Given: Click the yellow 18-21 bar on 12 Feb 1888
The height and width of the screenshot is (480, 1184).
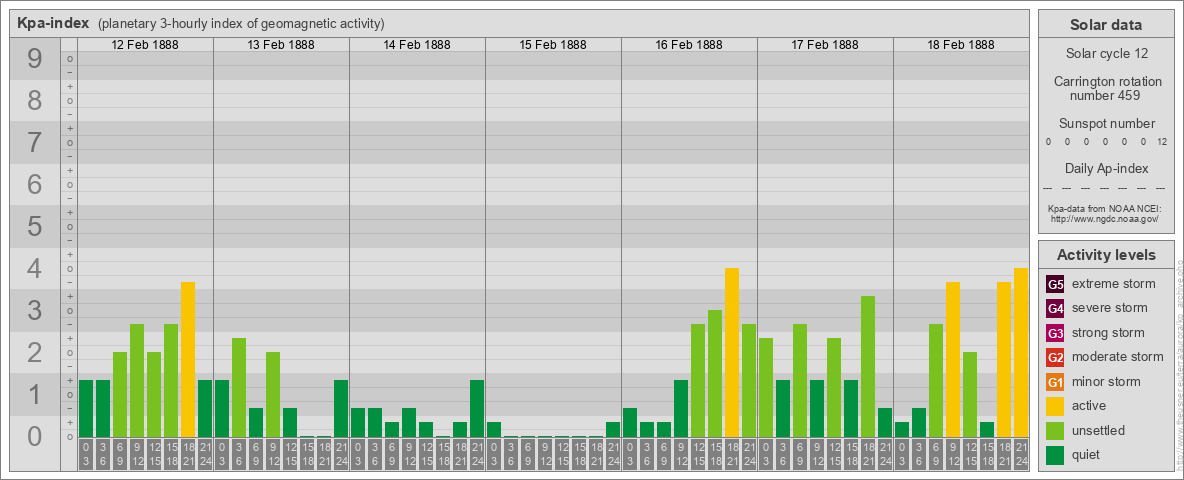Looking at the screenshot, I should [188, 359].
